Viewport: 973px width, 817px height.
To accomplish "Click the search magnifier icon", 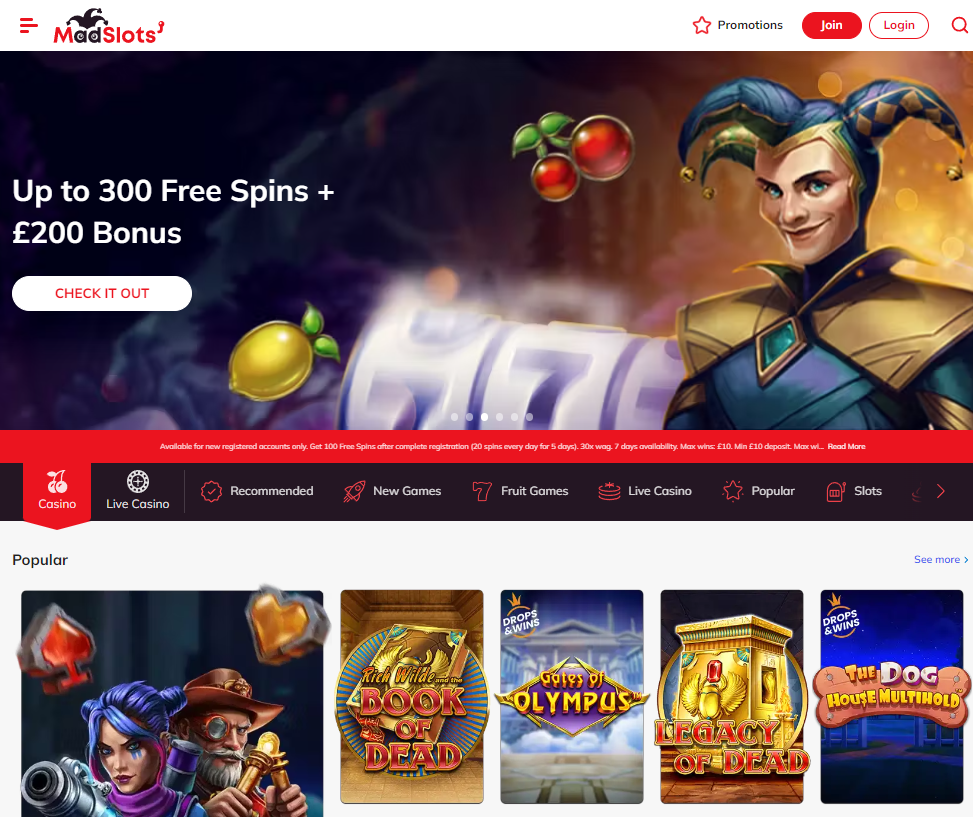I will [x=959, y=25].
